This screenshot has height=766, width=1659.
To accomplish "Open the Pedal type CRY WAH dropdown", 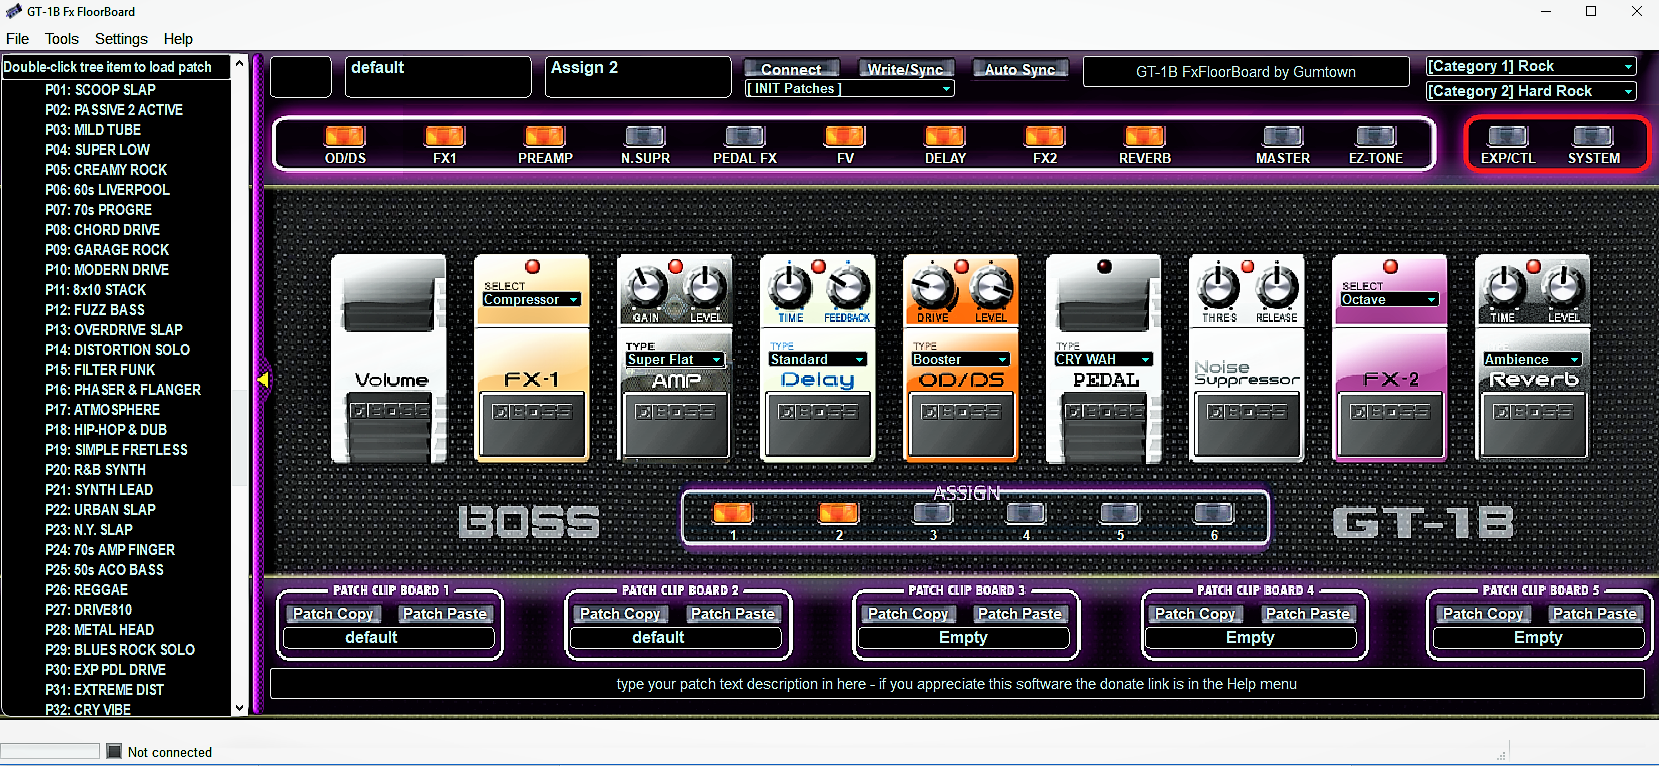I will (x=1104, y=360).
